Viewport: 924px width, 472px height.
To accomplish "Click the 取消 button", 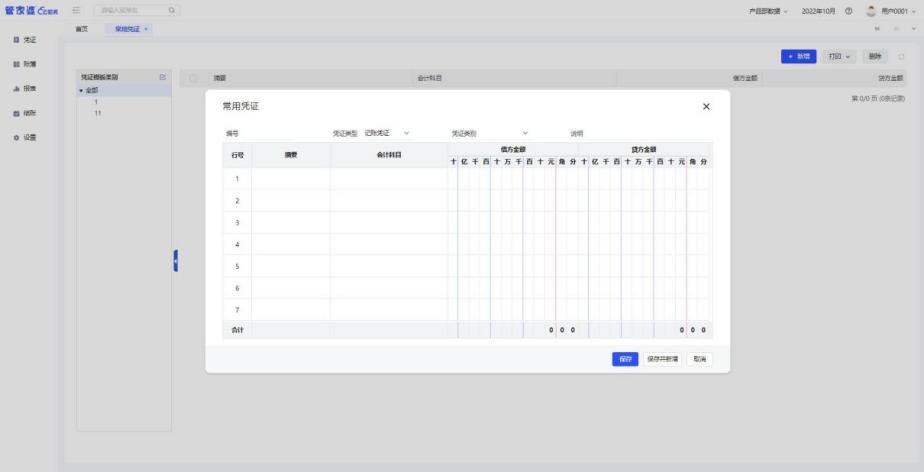I will [699, 359].
